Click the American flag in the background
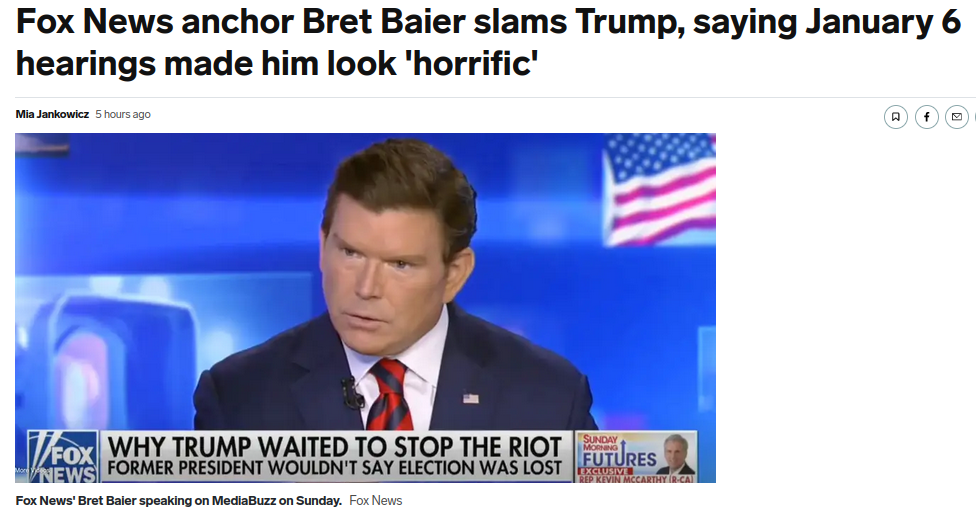Screen dimensions: 976x518 click(660, 189)
